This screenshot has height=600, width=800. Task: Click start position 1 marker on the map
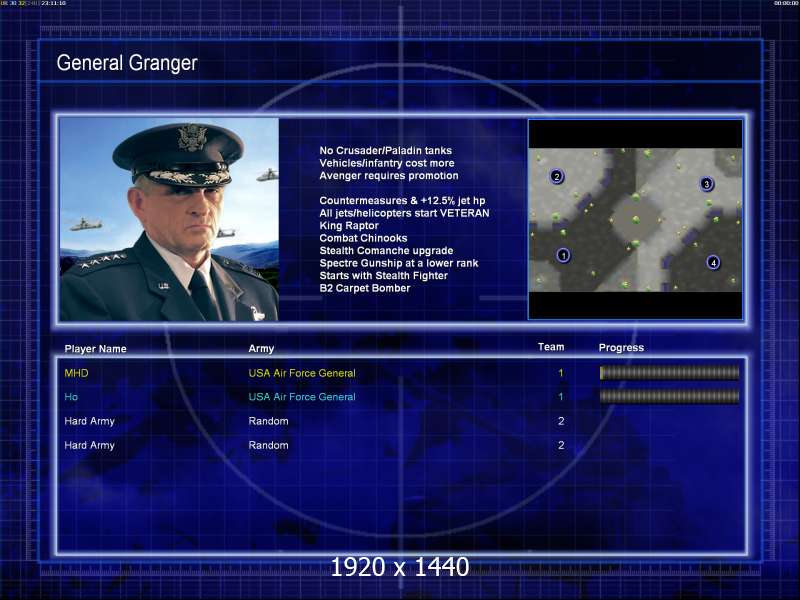pos(563,255)
